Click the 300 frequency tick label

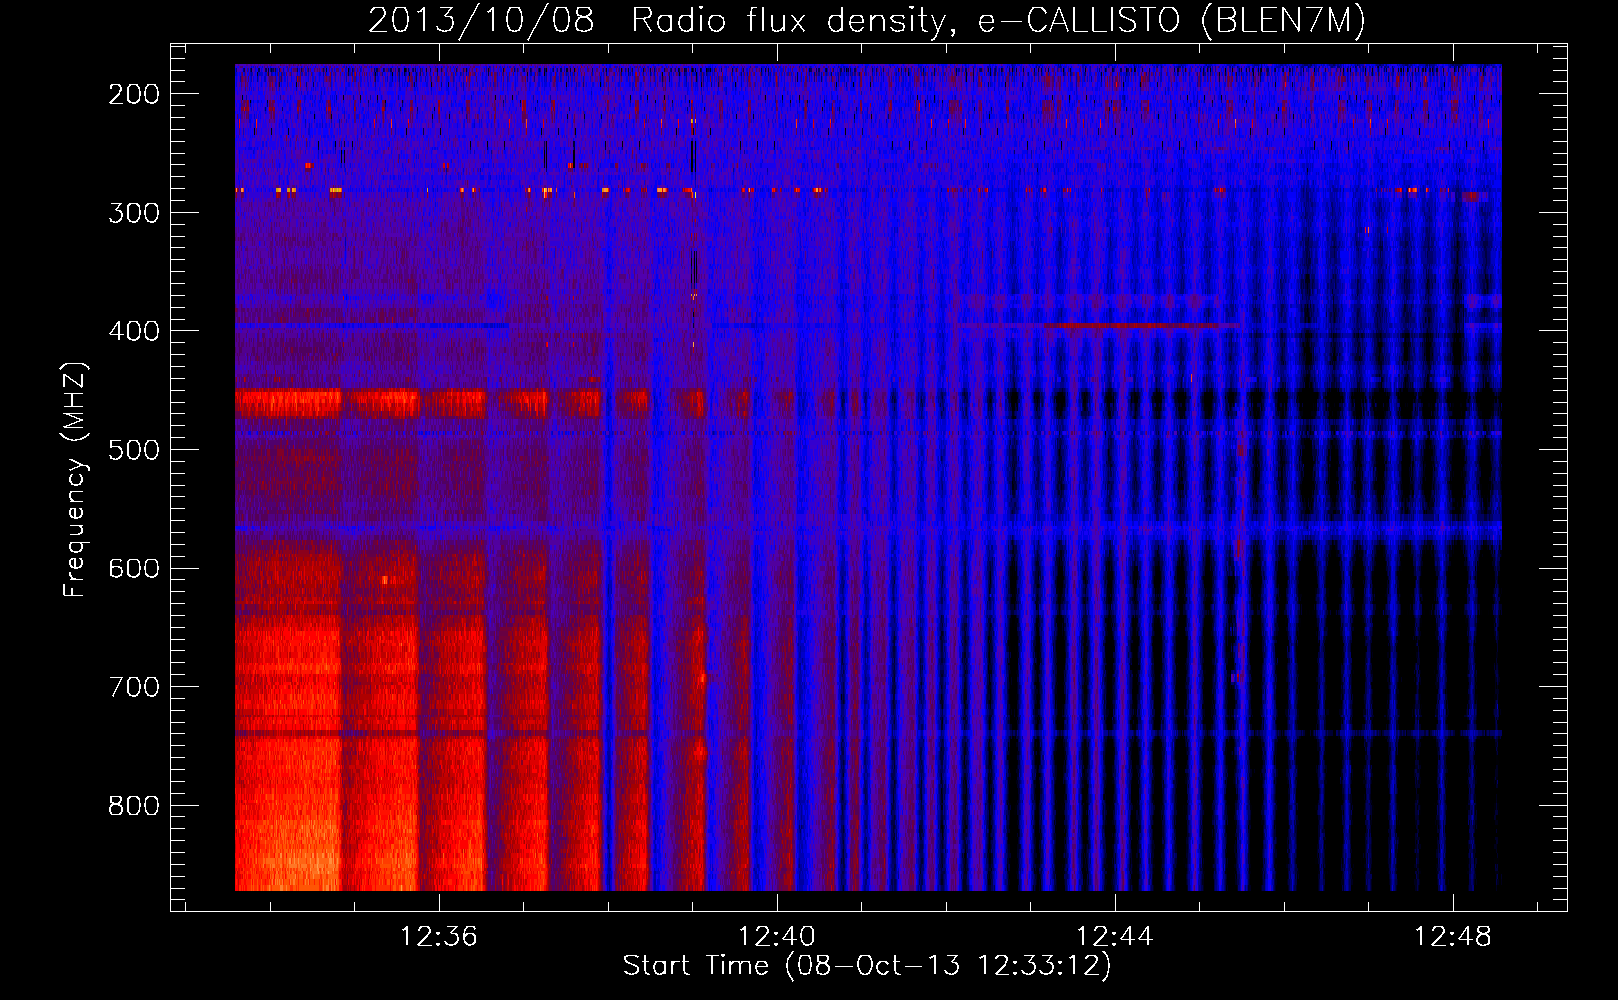pos(134,213)
